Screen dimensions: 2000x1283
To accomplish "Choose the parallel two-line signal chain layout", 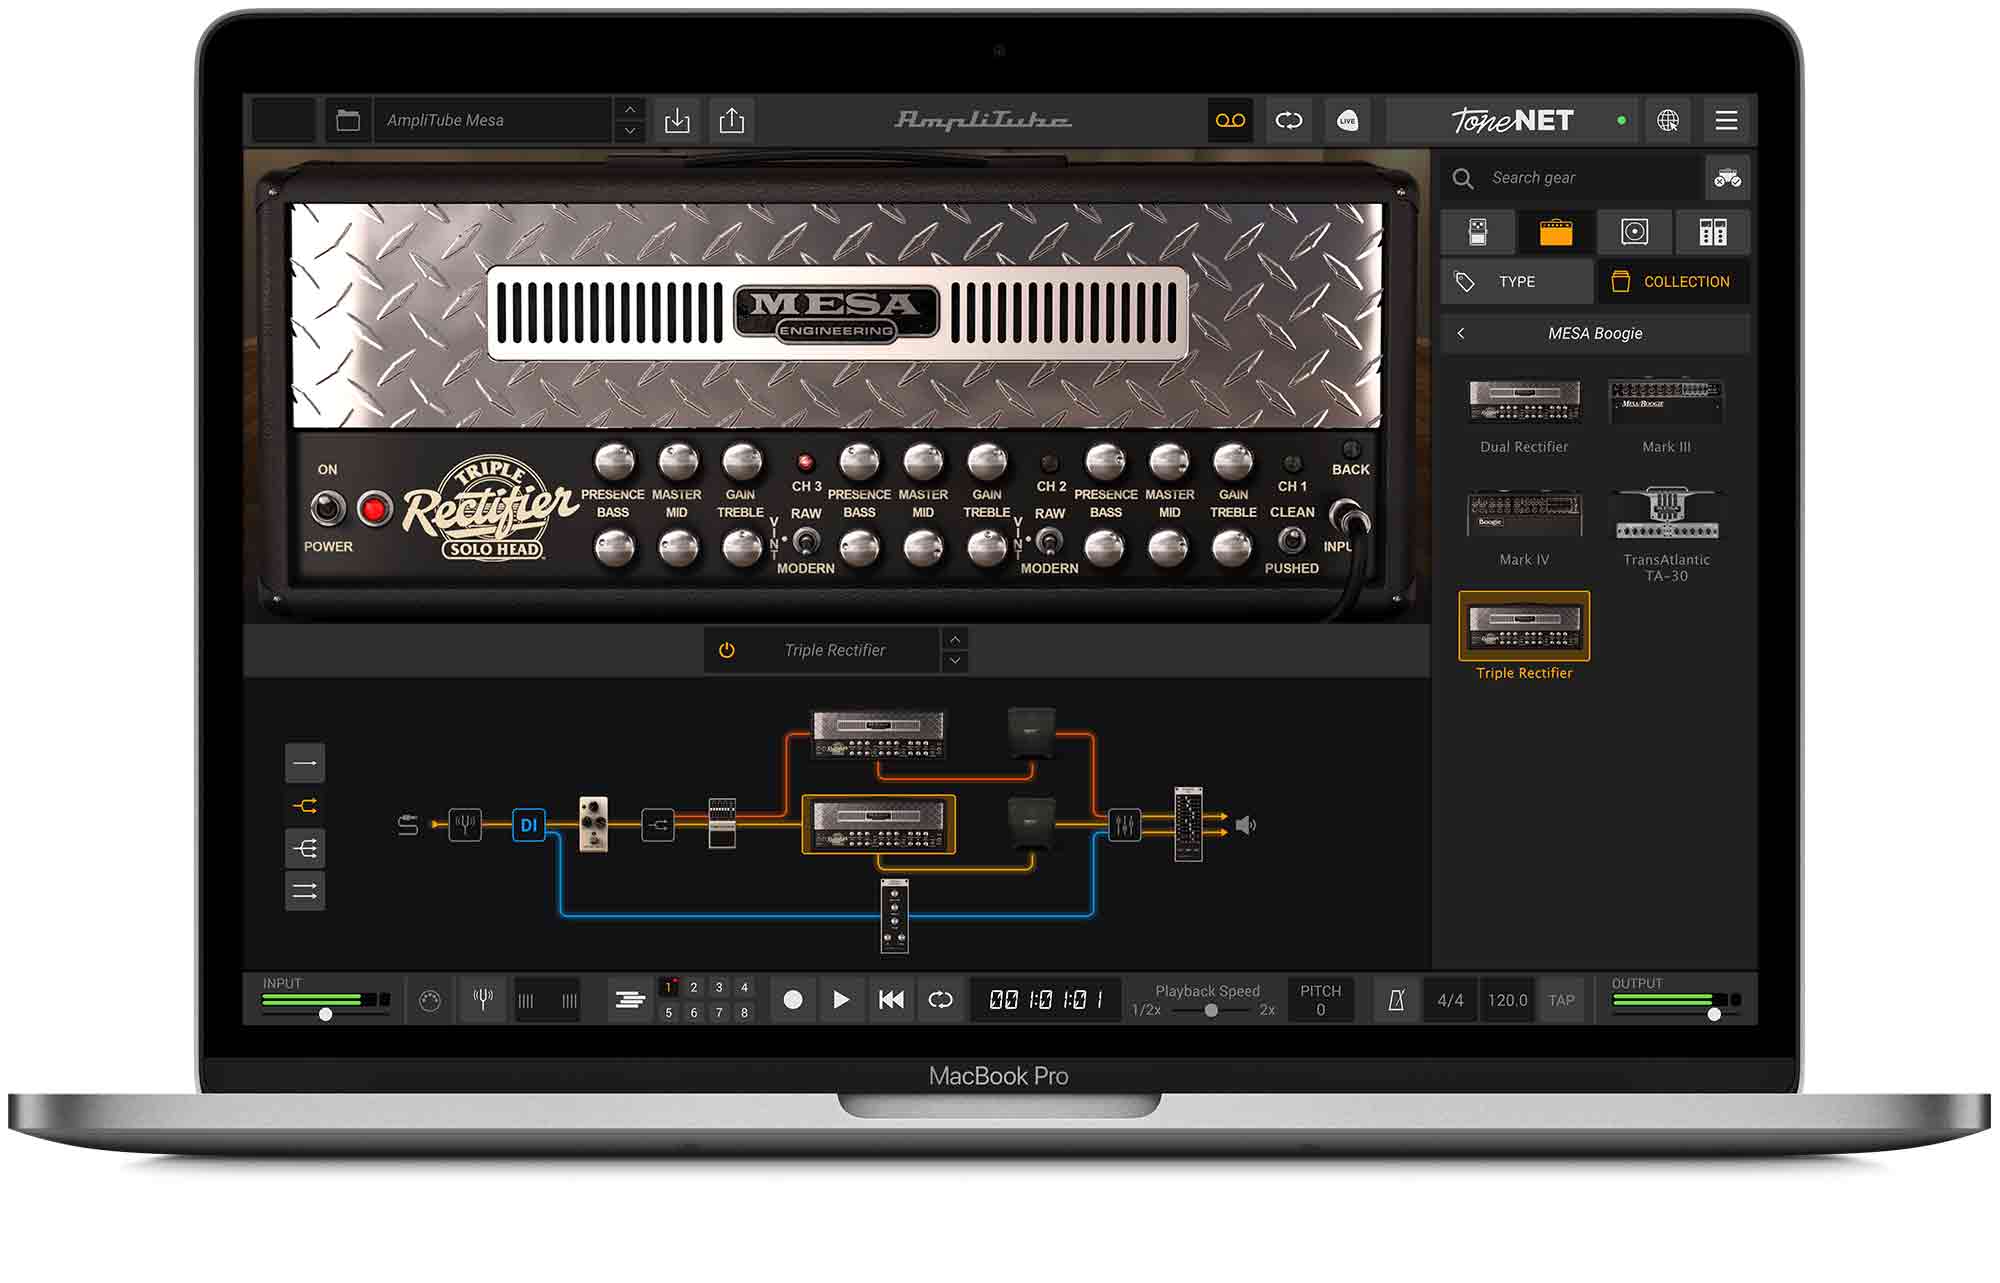I will pos(305,891).
